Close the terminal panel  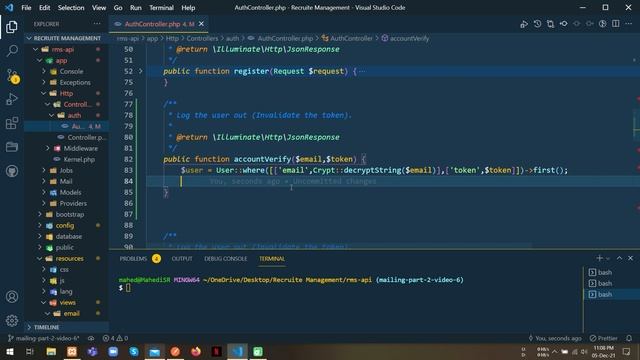pos(630,258)
